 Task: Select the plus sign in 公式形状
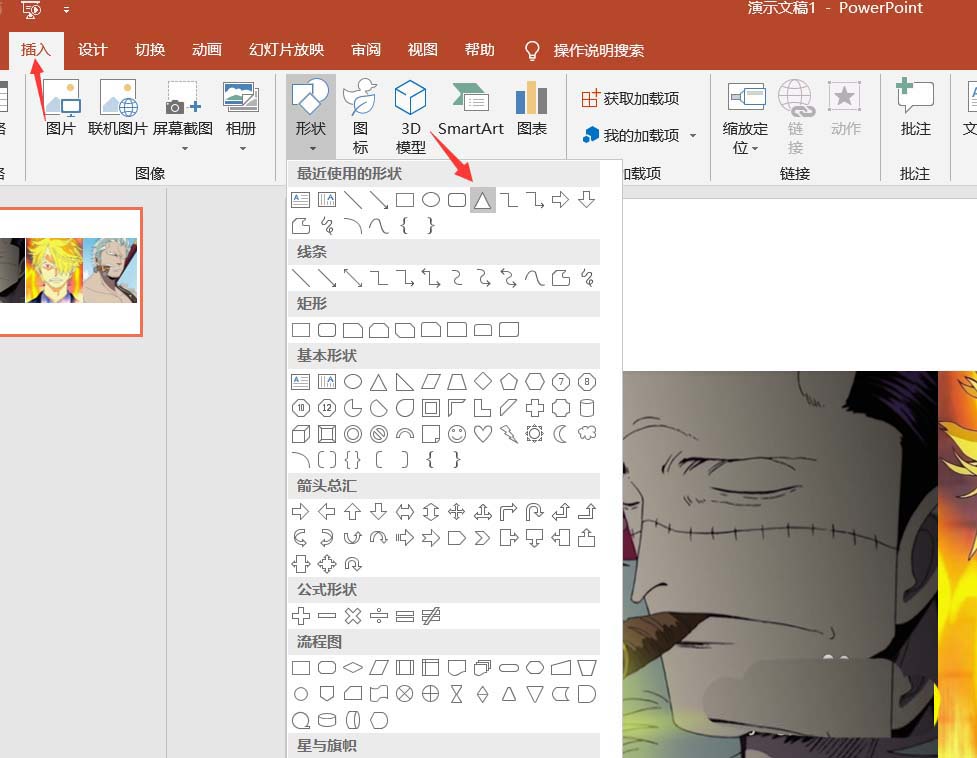[x=301, y=616]
